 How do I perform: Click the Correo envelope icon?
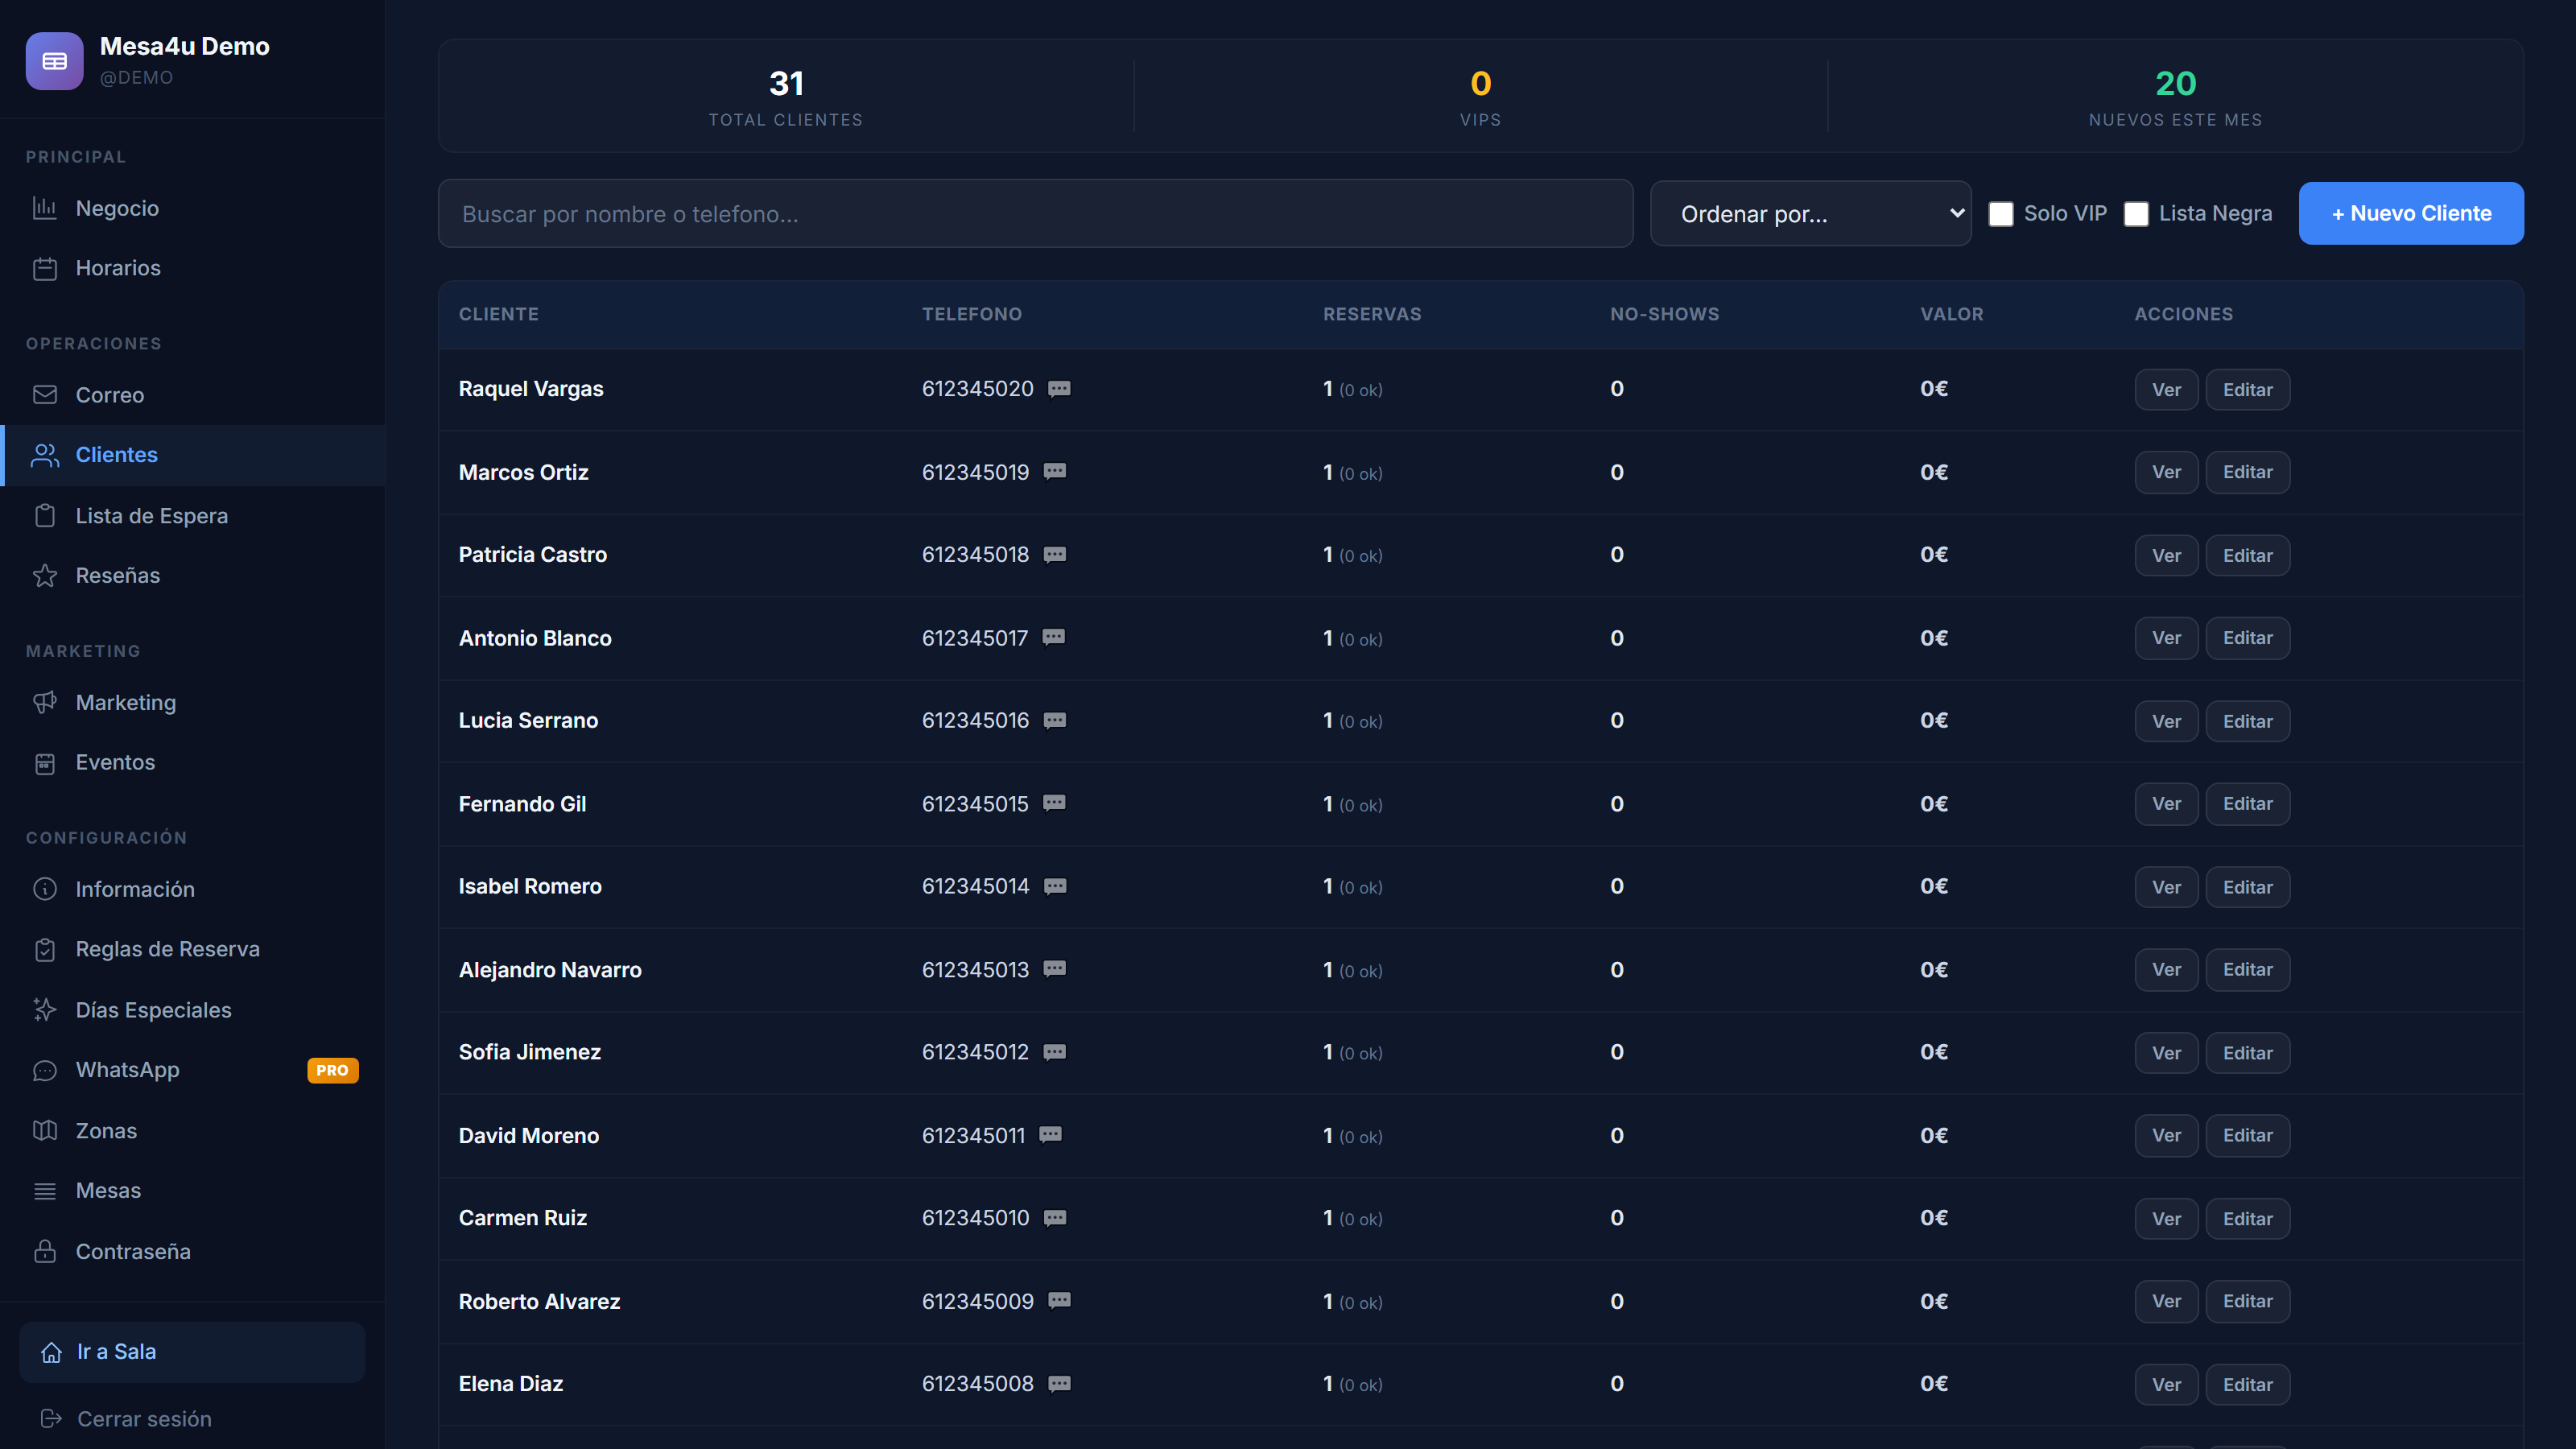click(x=45, y=395)
